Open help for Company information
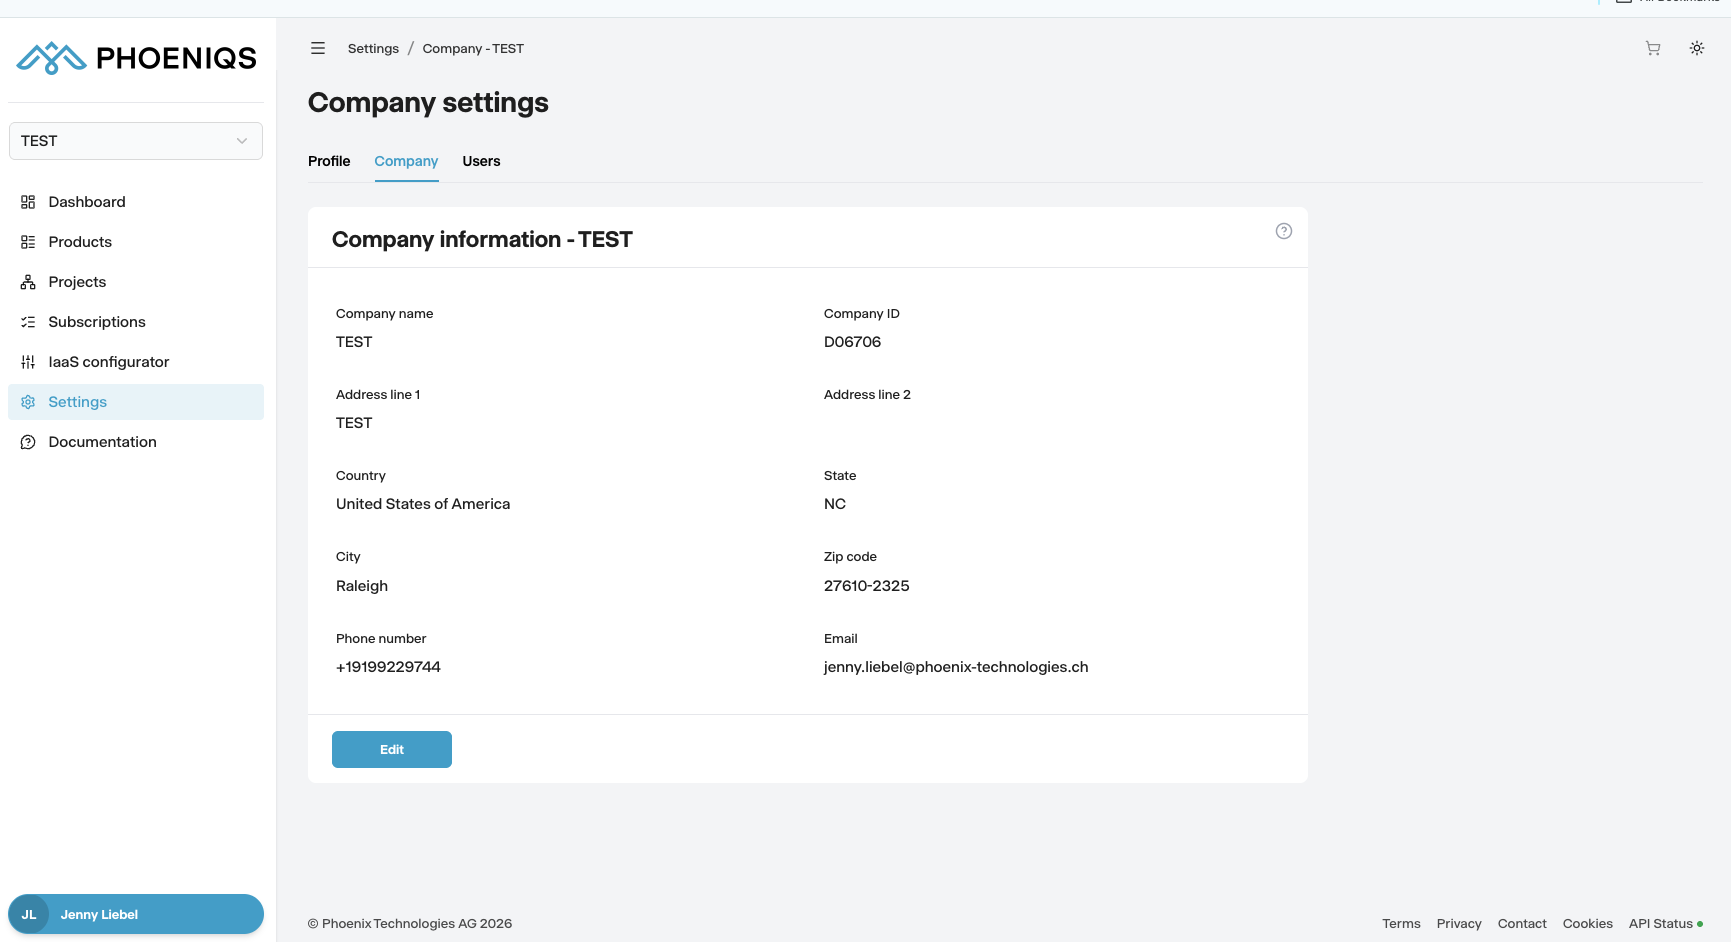Screen dimensions: 1731x942 (1284, 231)
